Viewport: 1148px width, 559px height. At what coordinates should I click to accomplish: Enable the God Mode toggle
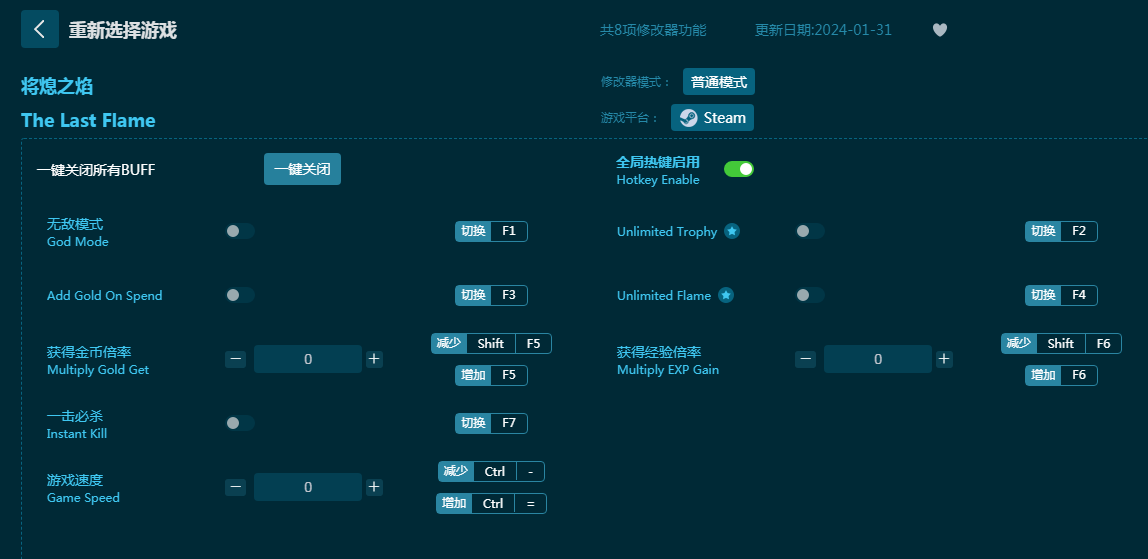point(239,231)
